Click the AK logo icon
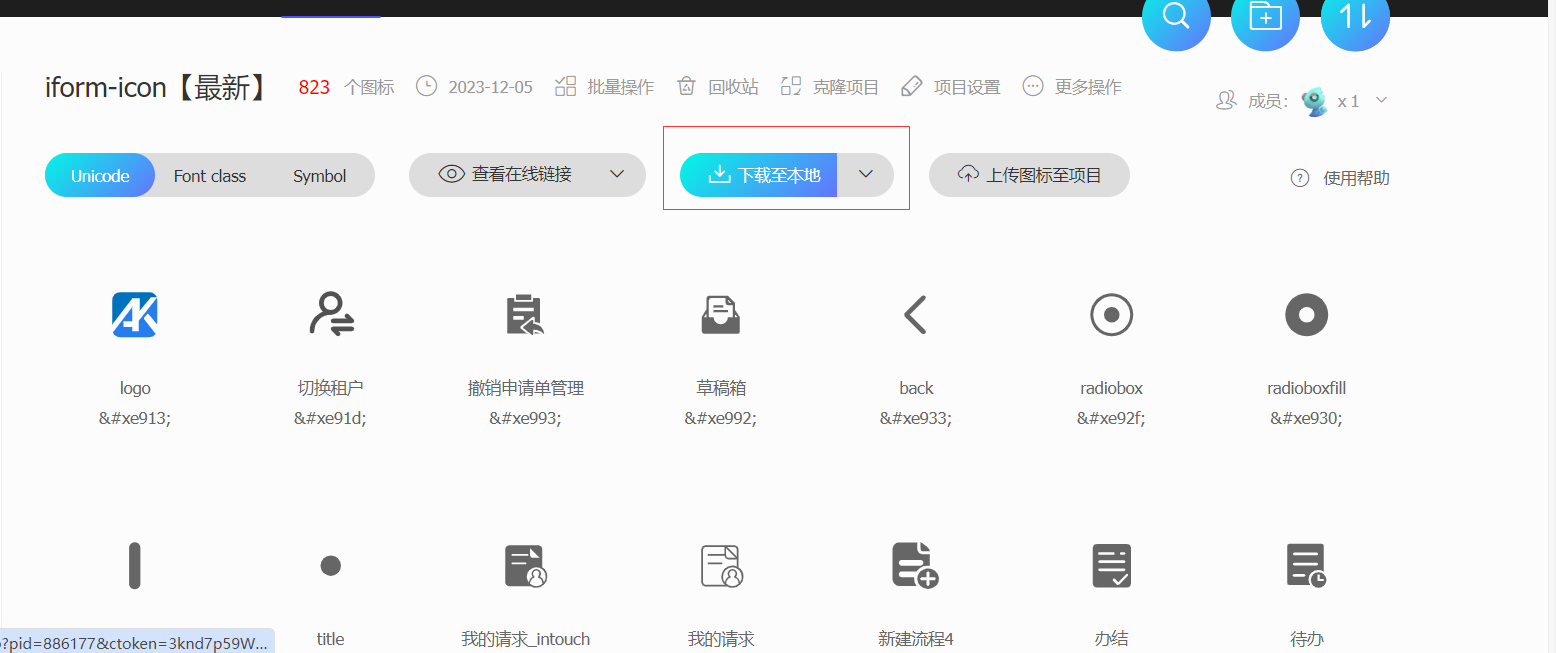The width and height of the screenshot is (1556, 653). [134, 315]
